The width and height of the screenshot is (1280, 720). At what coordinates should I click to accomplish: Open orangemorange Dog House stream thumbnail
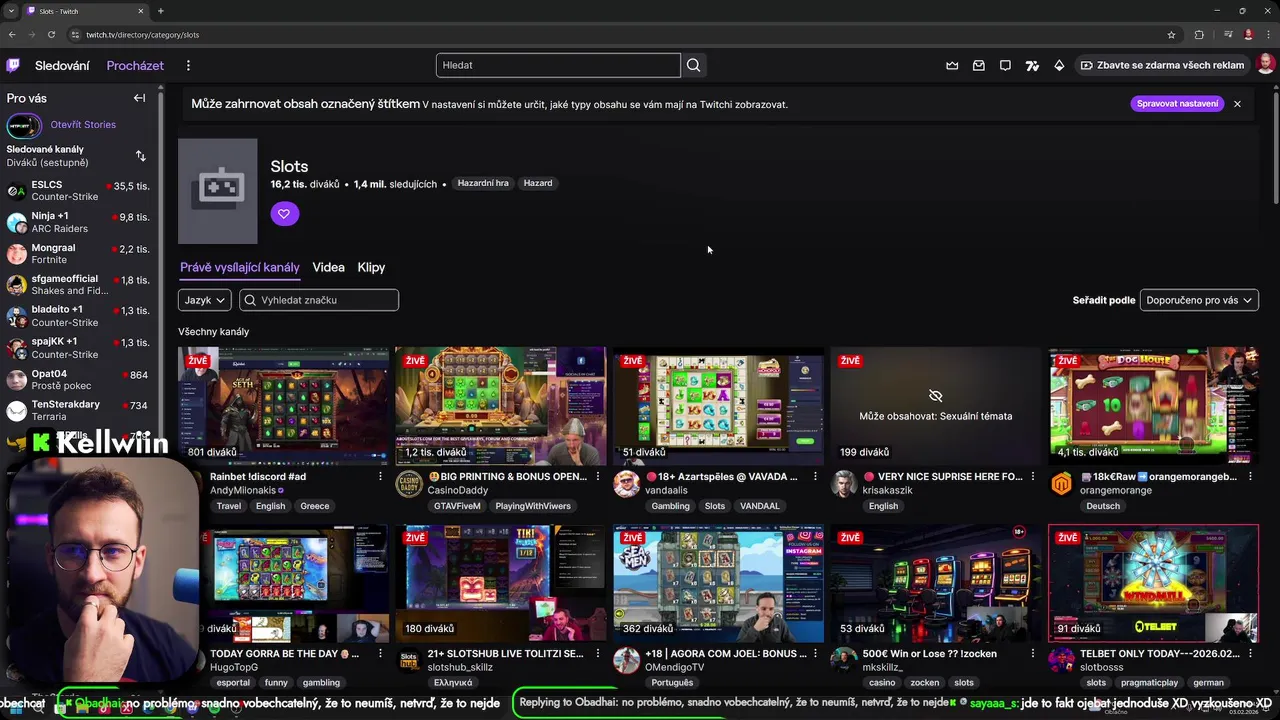(1154, 406)
